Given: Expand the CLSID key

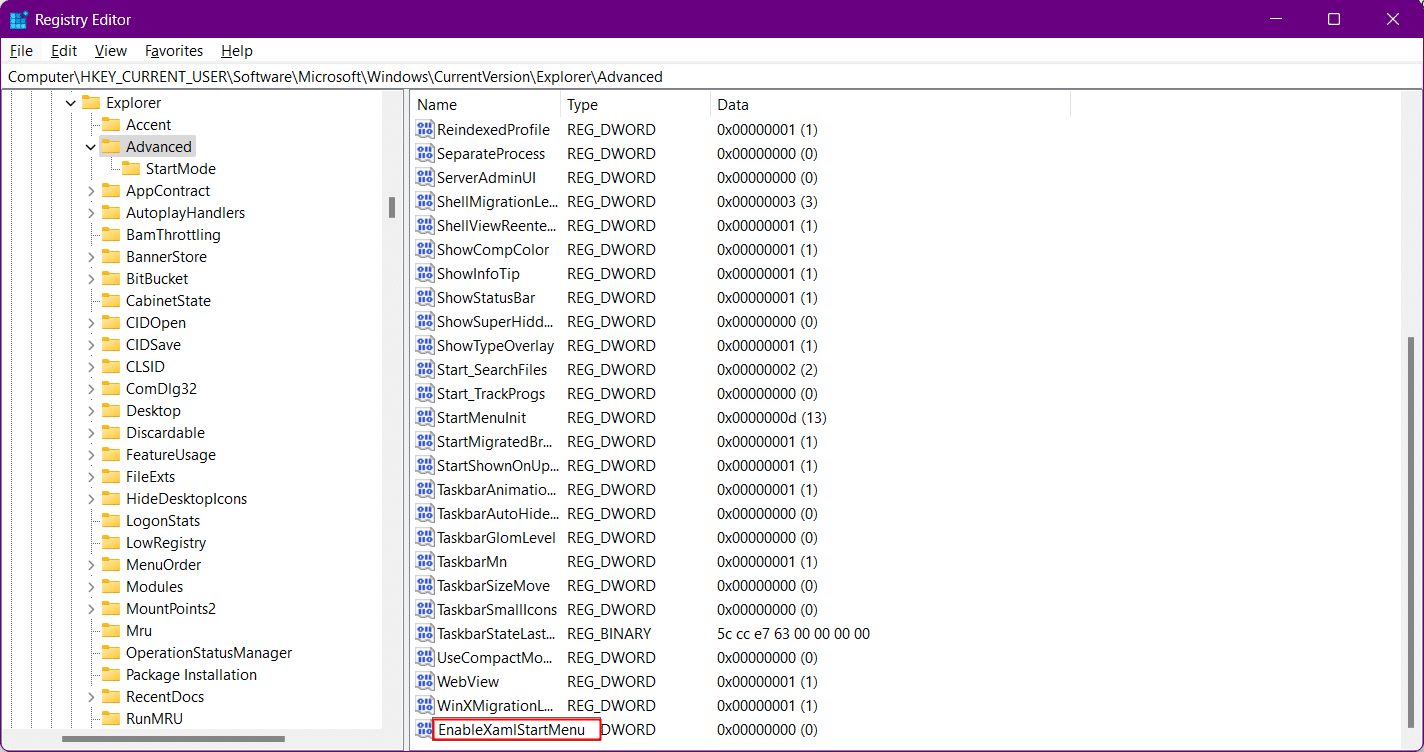Looking at the screenshot, I should point(91,367).
